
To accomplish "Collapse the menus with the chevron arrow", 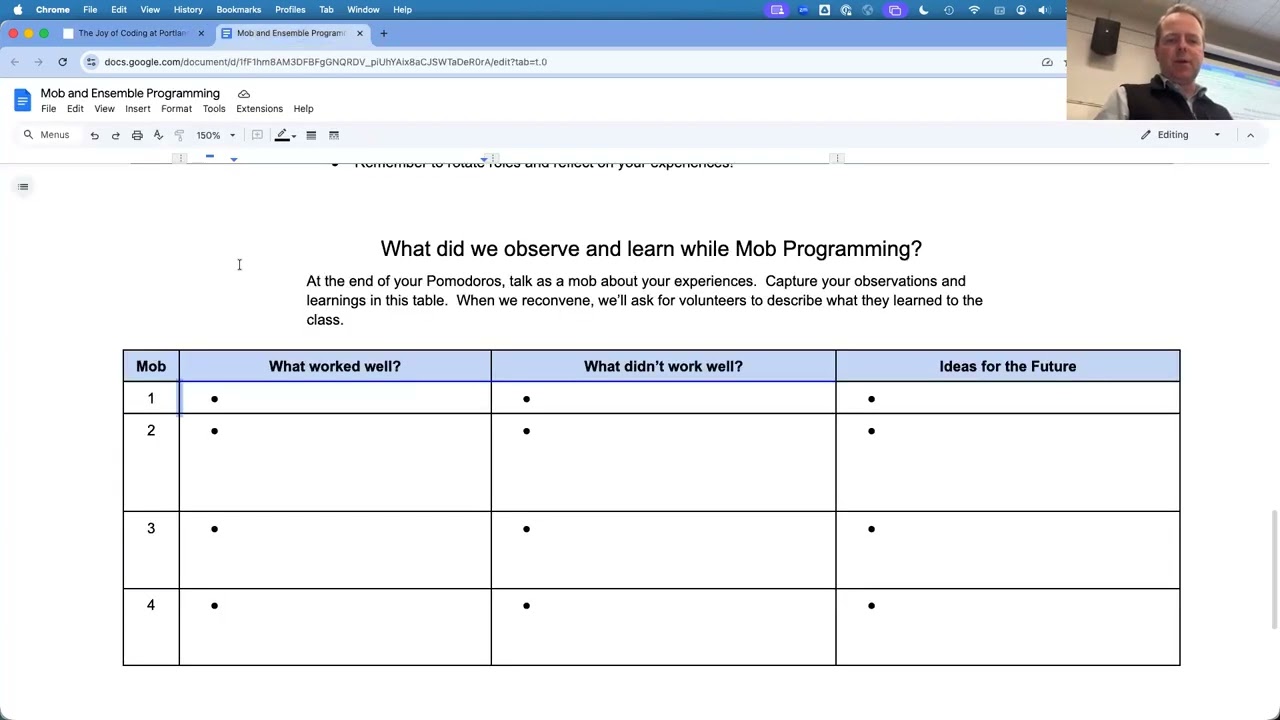I will (1250, 135).
